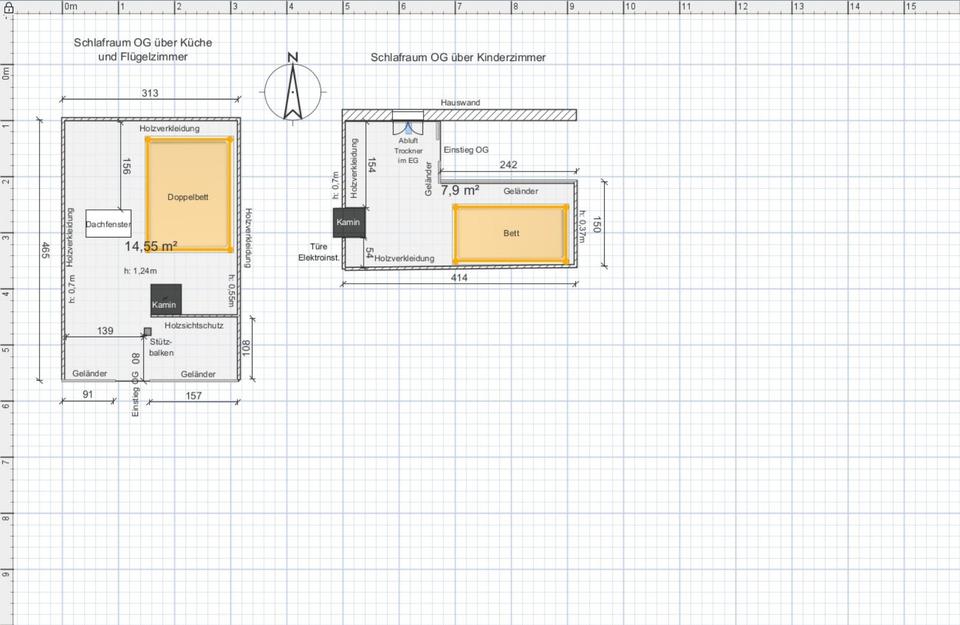Image resolution: width=960 pixels, height=625 pixels.
Task: Click the lock icon in the ruler corner
Action: tap(7, 7)
